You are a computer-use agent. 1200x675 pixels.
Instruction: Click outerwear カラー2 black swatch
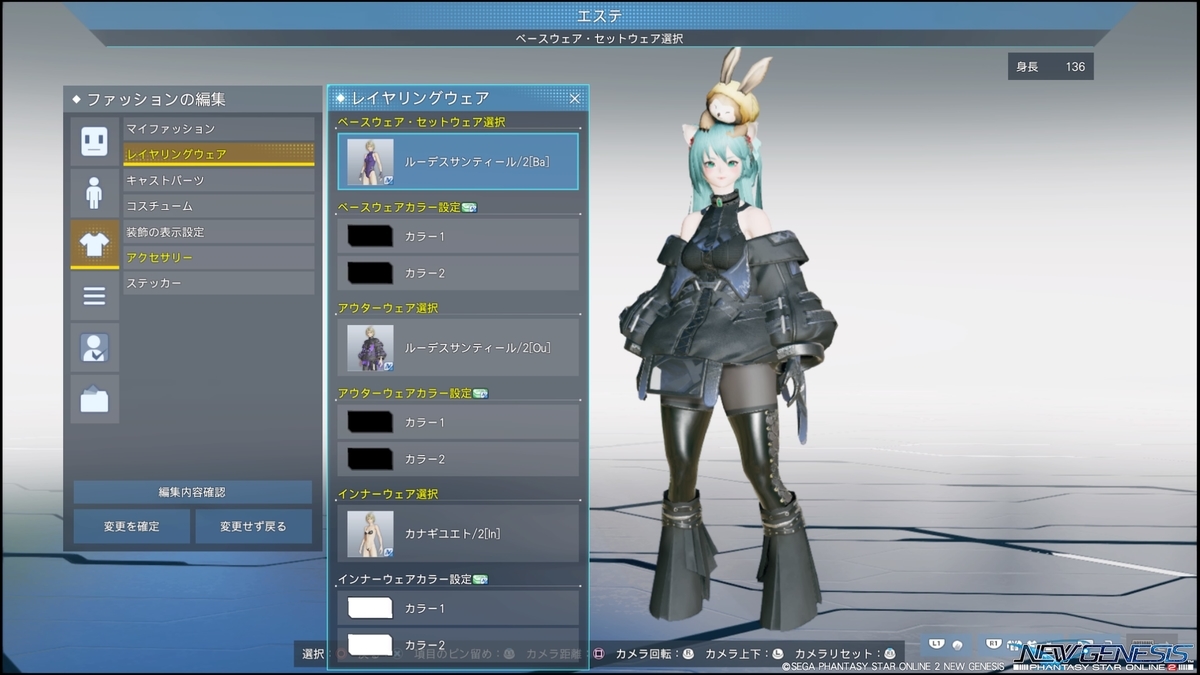click(370, 458)
